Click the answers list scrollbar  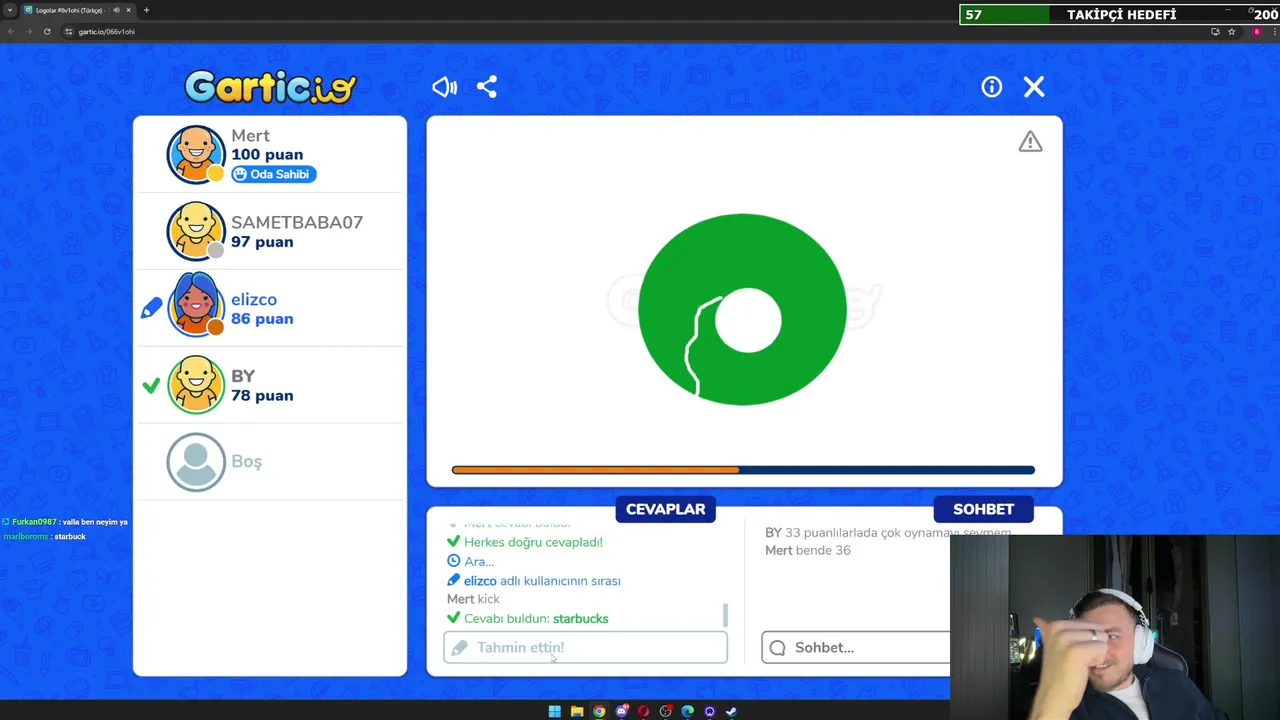[725, 615]
